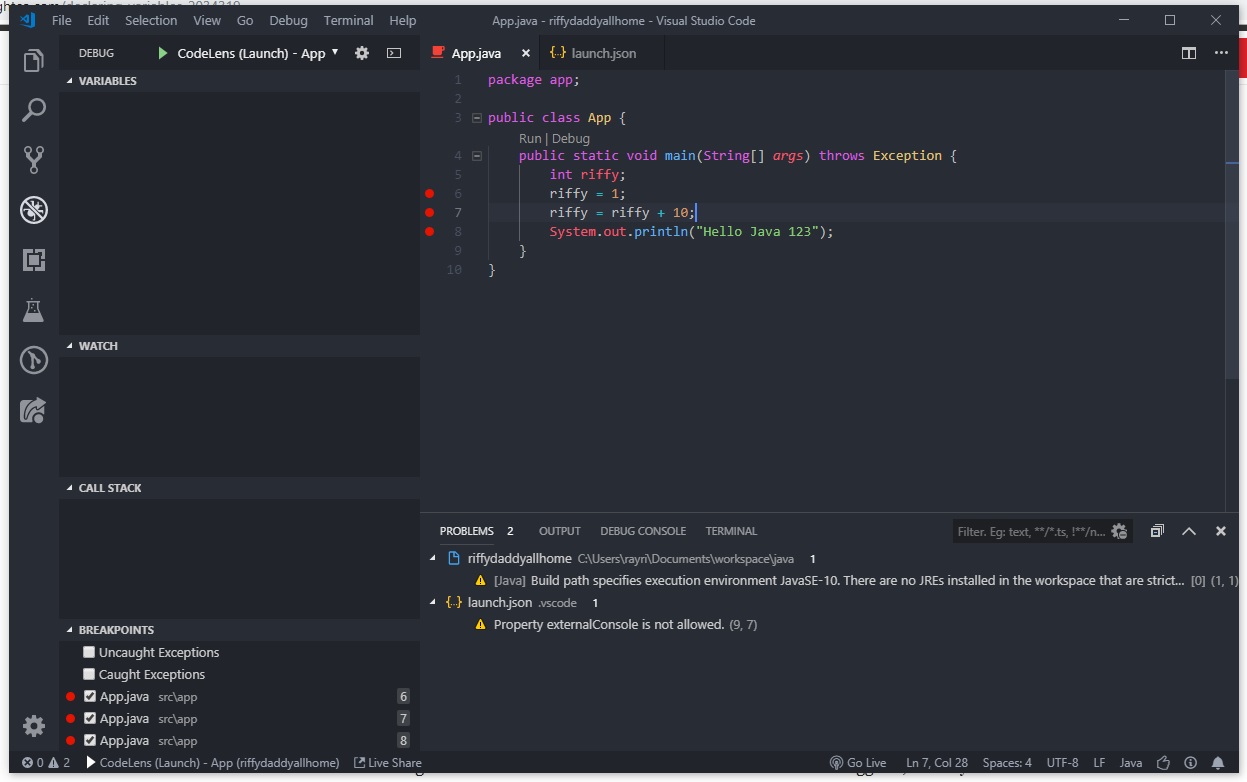The image size is (1247, 782).
Task: Open the Selection menu
Action: (x=151, y=20)
